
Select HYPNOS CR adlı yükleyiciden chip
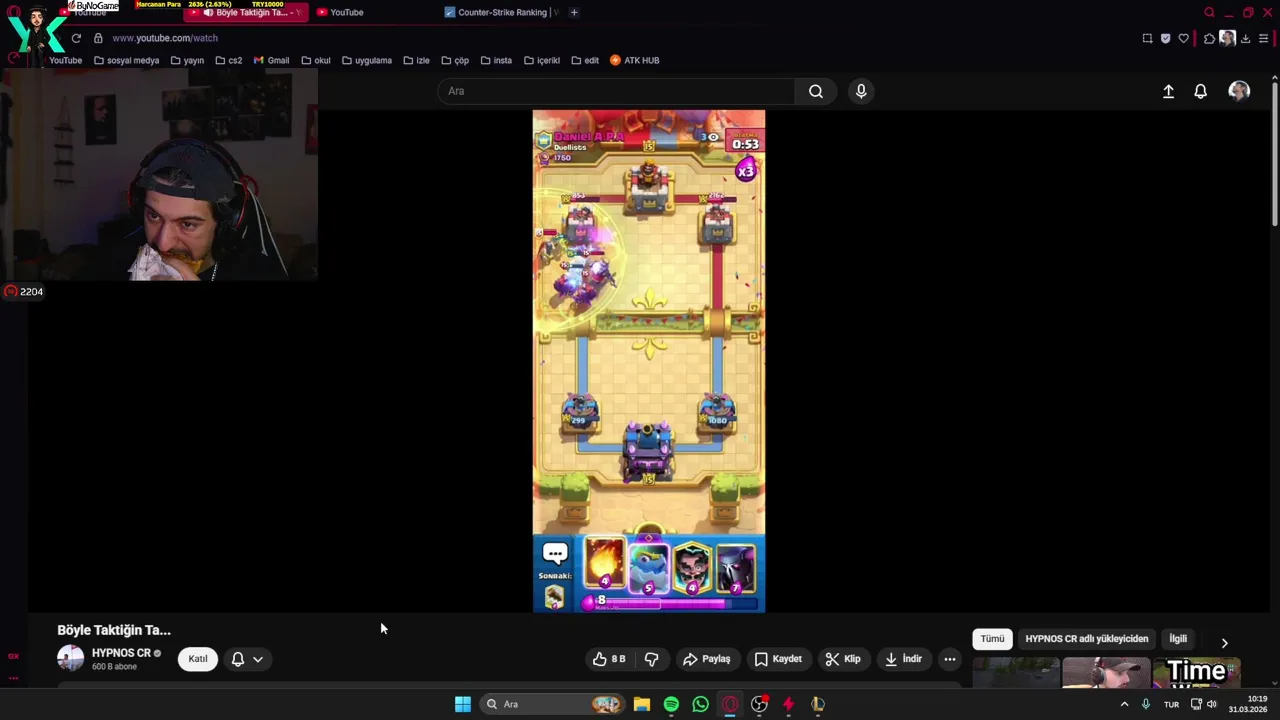(1087, 639)
